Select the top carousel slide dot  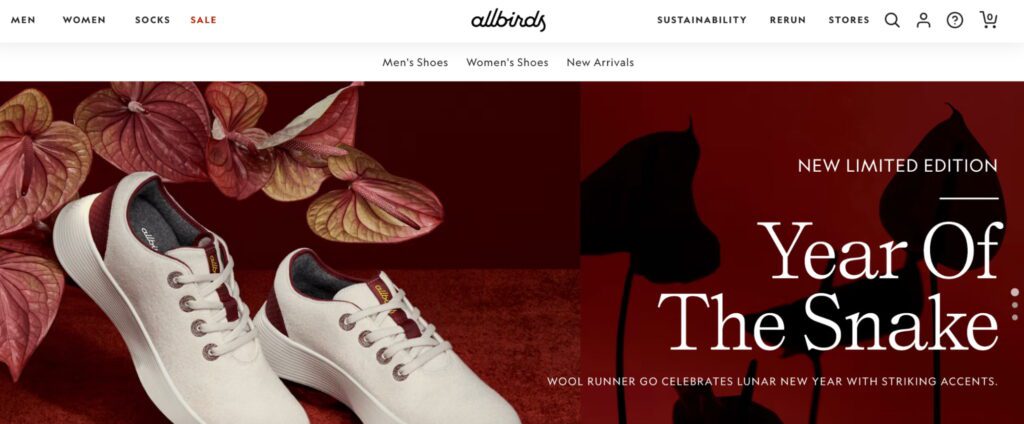(1015, 292)
